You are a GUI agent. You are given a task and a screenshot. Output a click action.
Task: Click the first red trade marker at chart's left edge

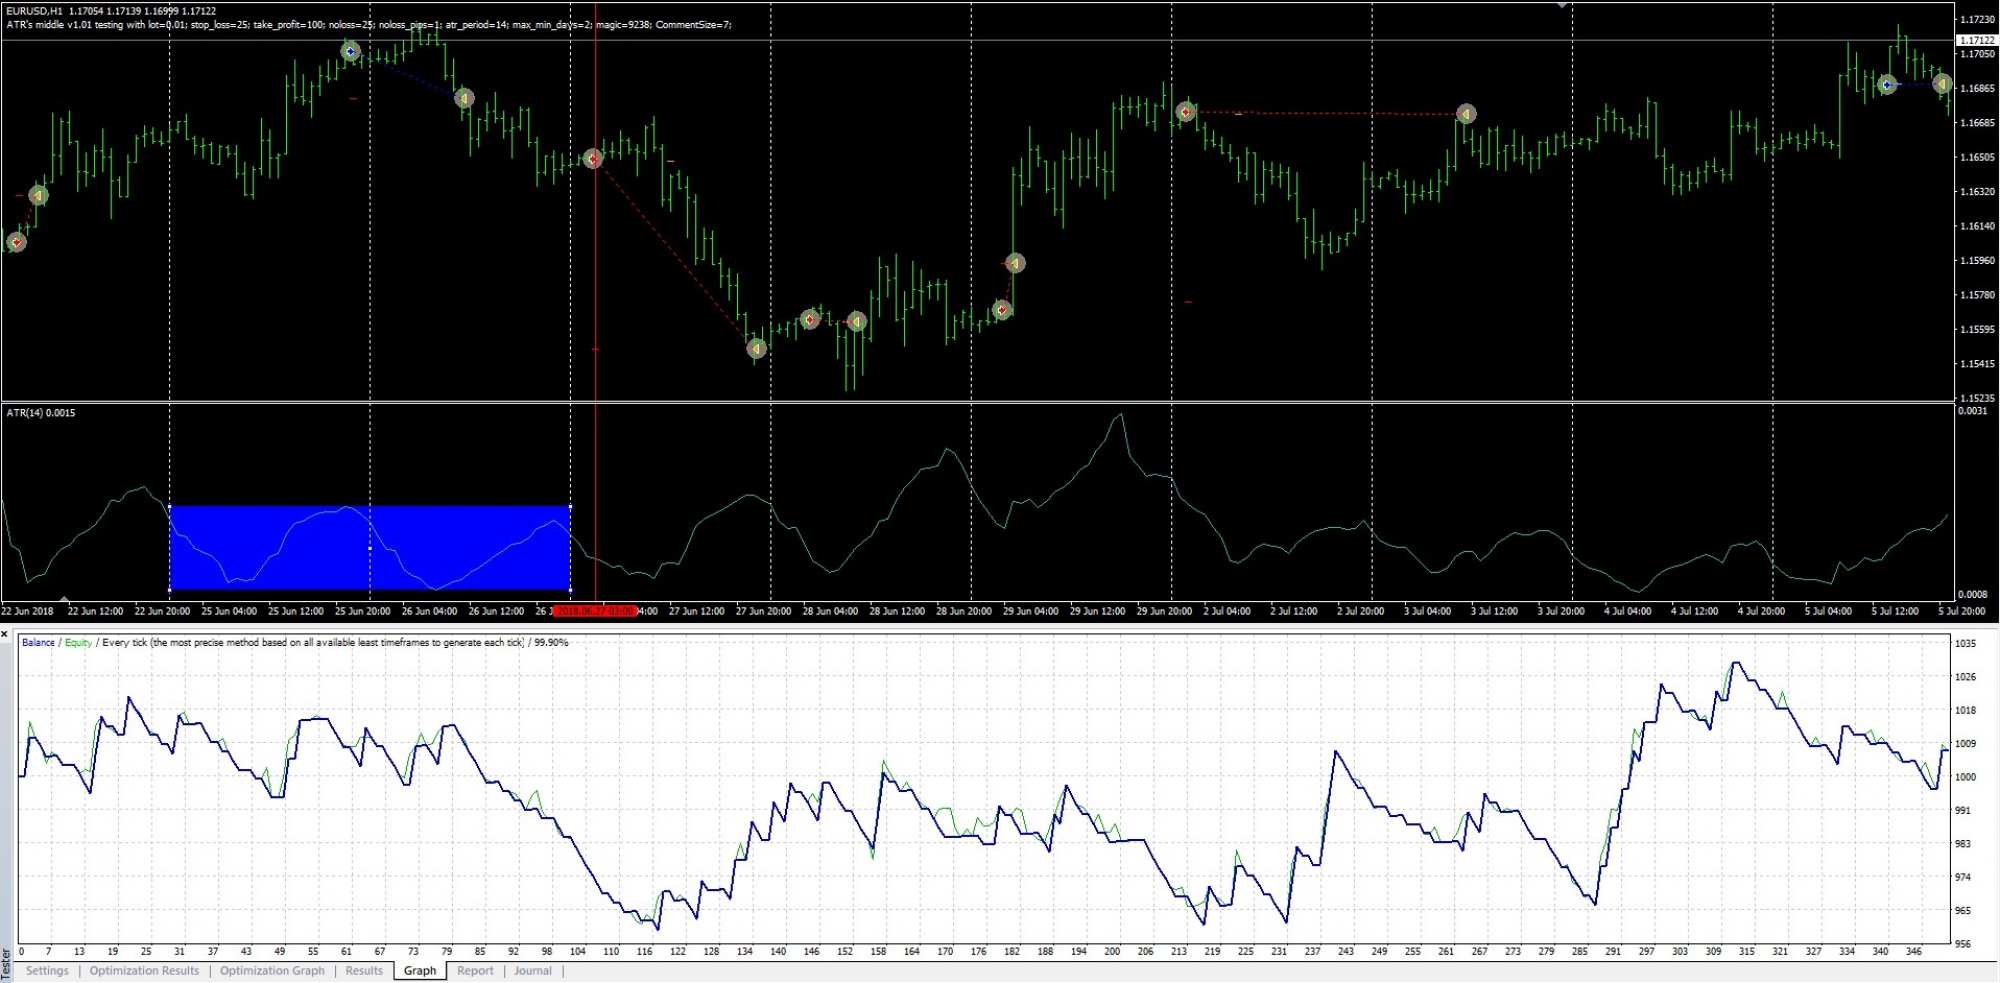click(16, 242)
